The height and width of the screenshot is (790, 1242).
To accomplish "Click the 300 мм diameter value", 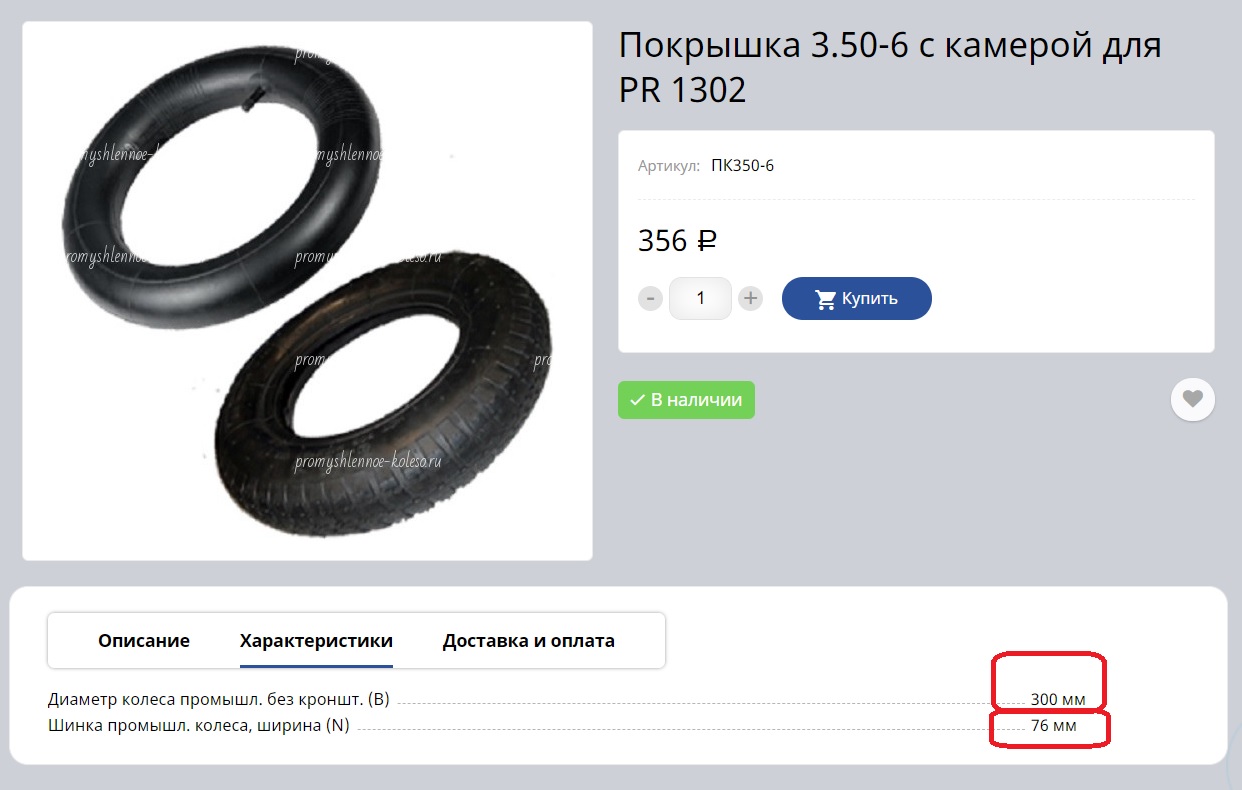I will 1058,699.
